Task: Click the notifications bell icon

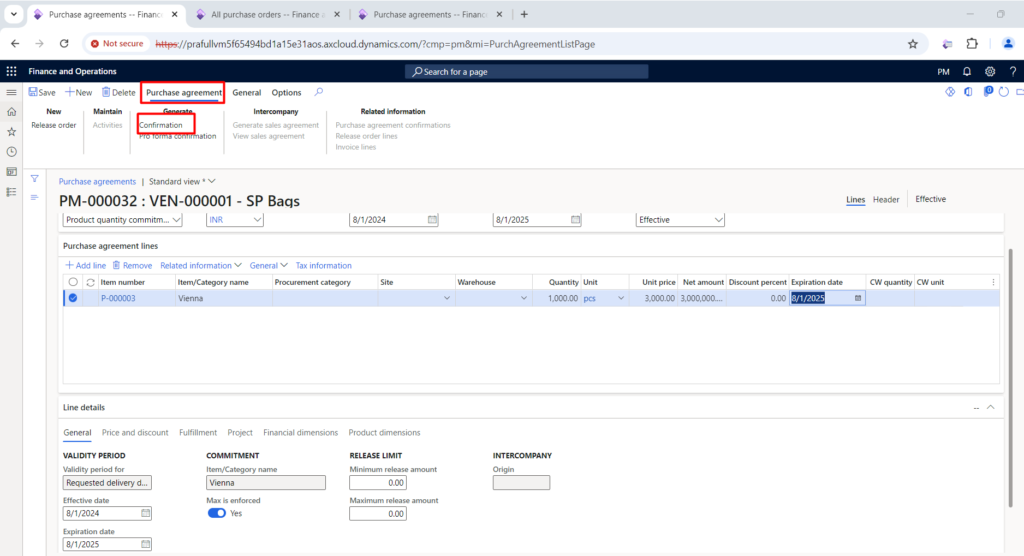Action: (x=967, y=71)
